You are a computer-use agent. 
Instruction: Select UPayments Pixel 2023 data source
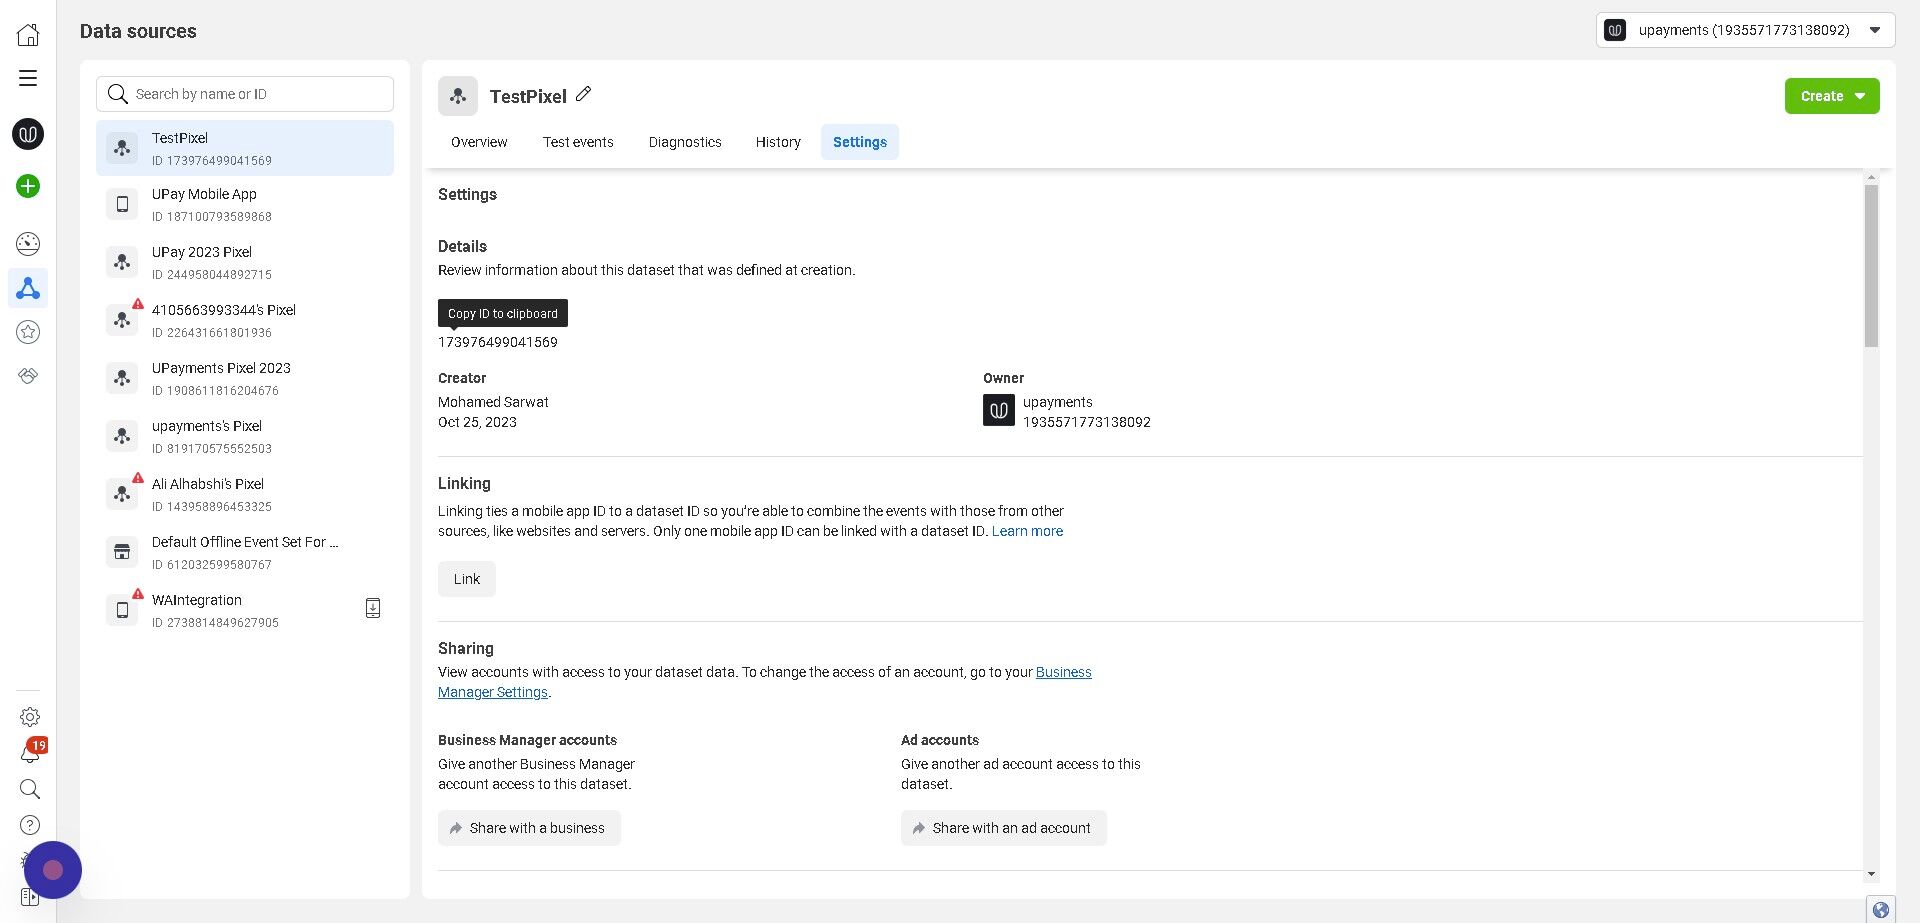245,378
